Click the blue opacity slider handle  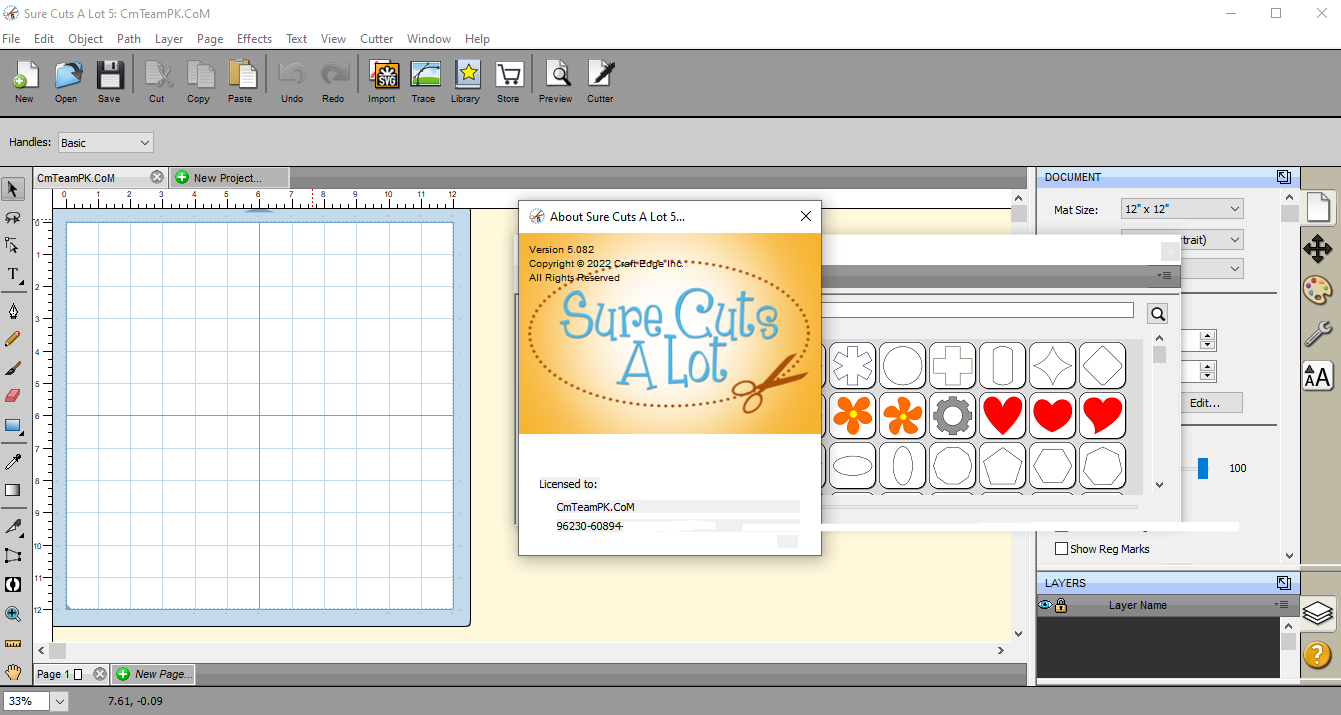tap(1203, 468)
